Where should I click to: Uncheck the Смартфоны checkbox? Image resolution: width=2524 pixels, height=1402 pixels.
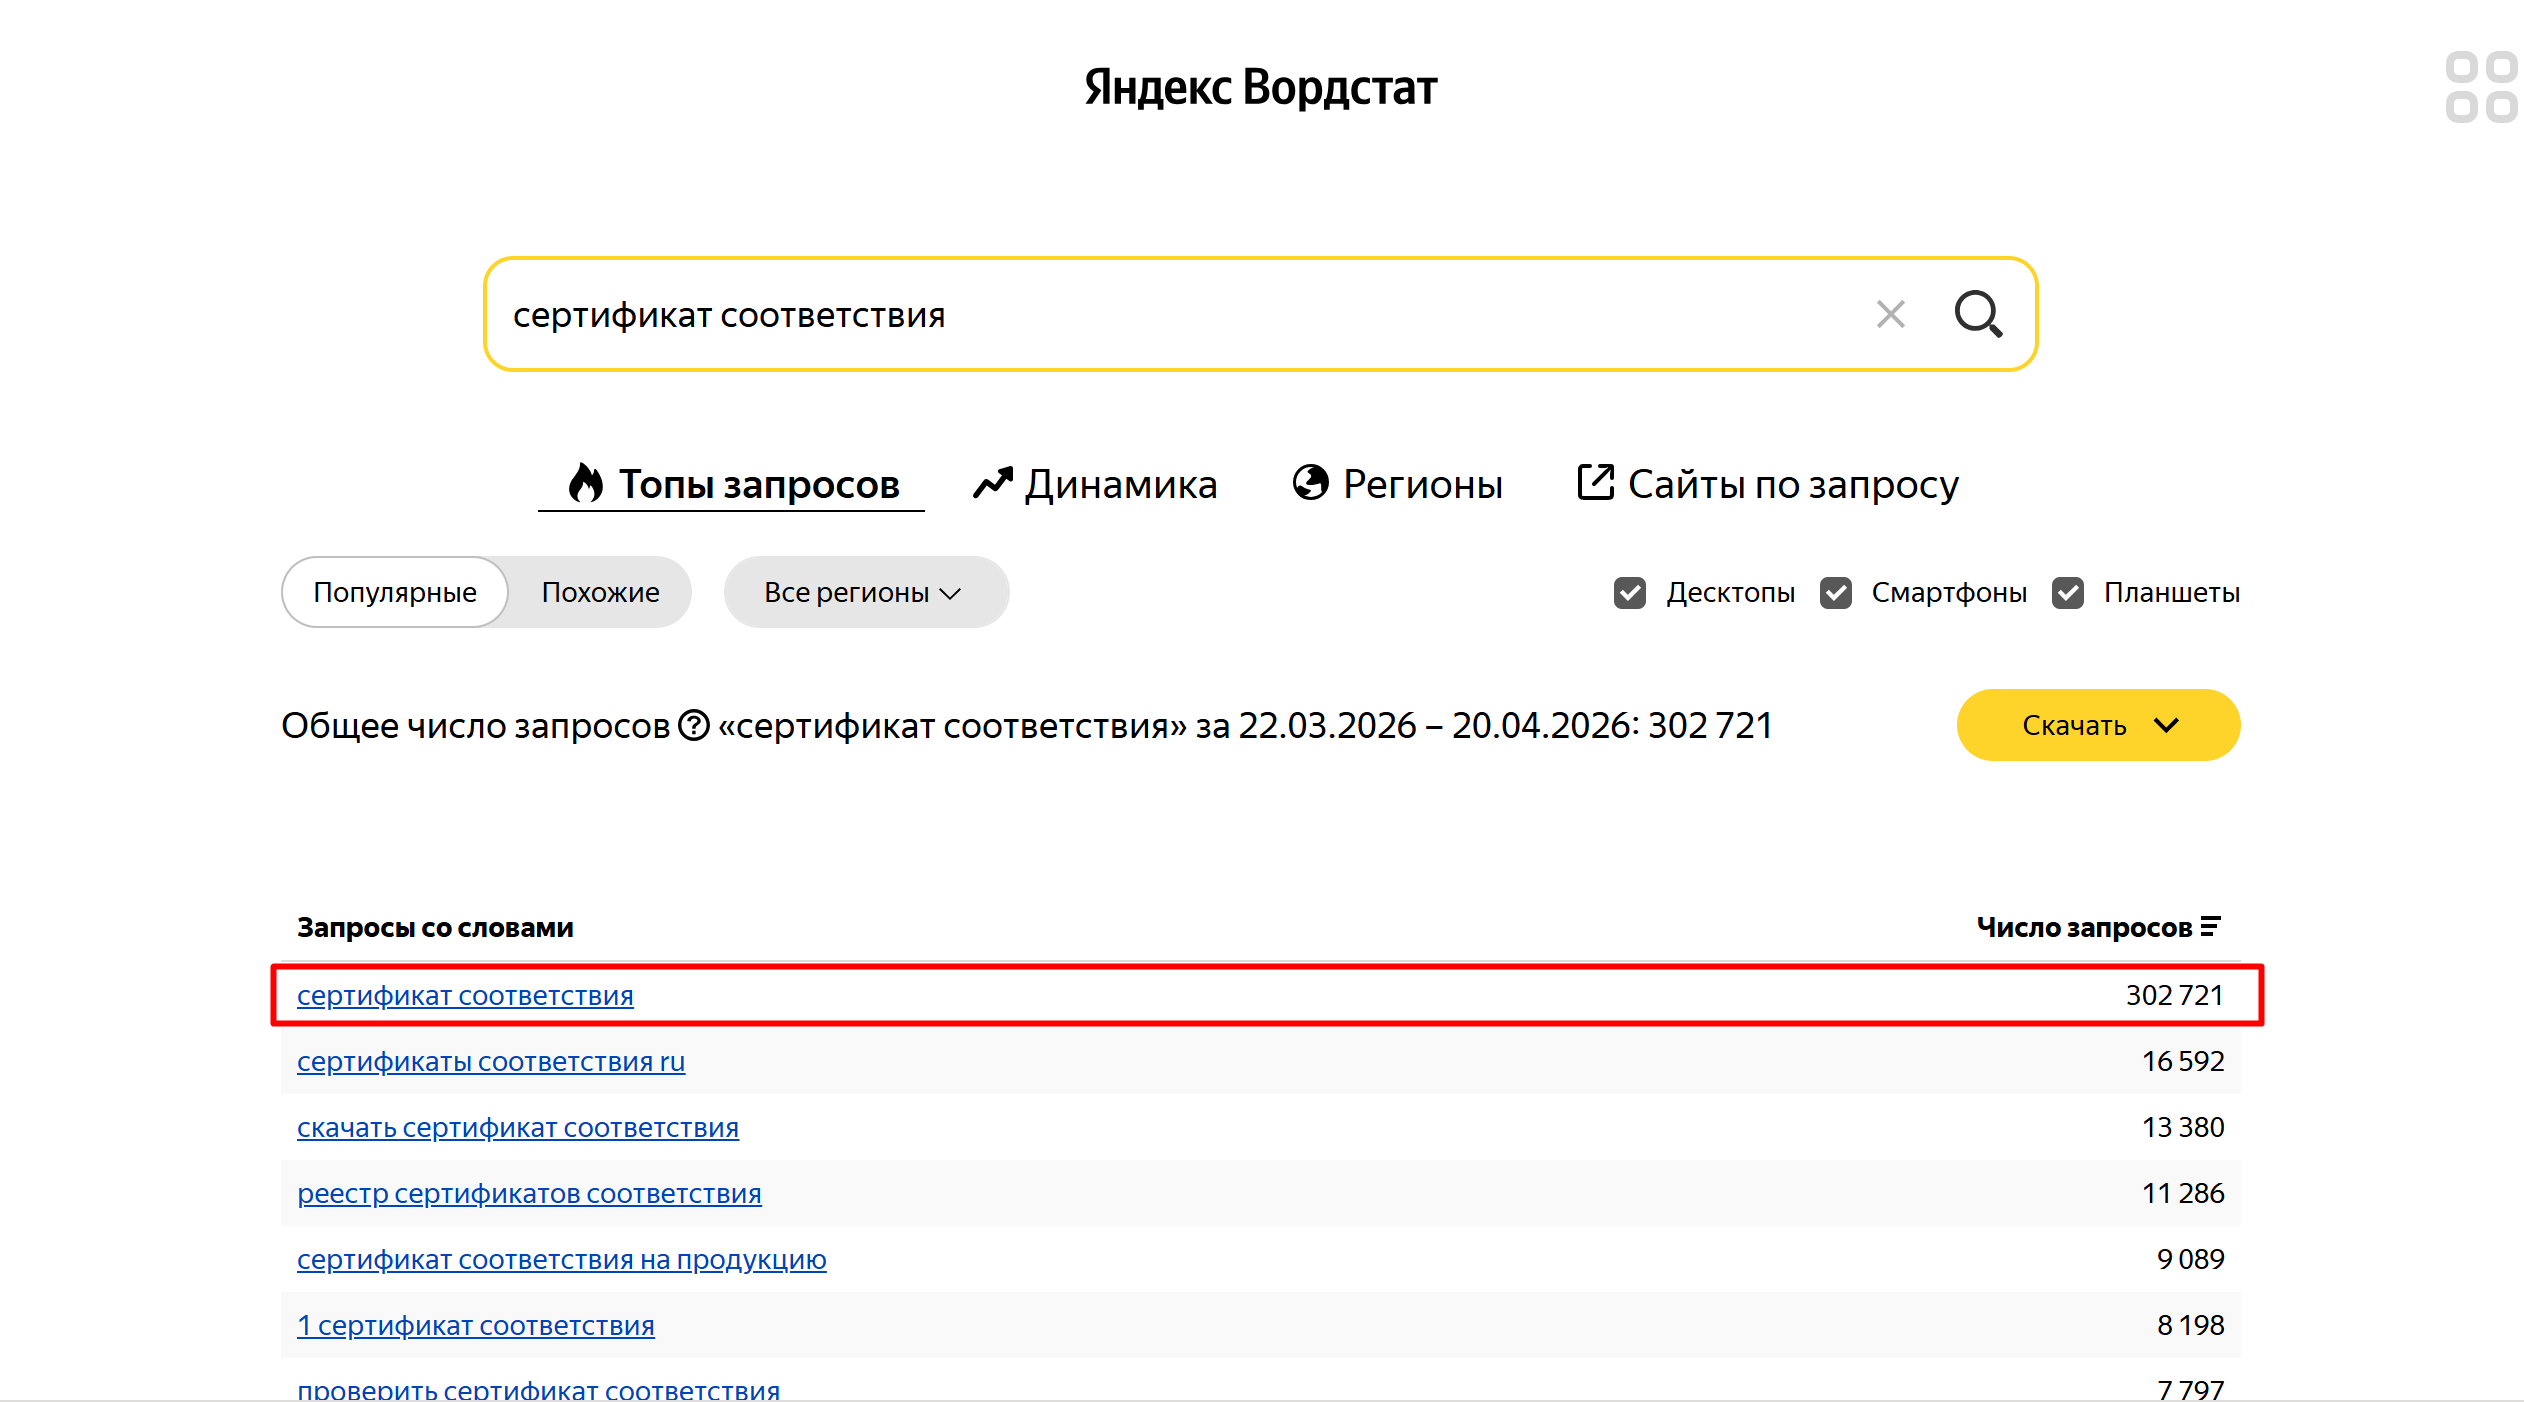1836,593
